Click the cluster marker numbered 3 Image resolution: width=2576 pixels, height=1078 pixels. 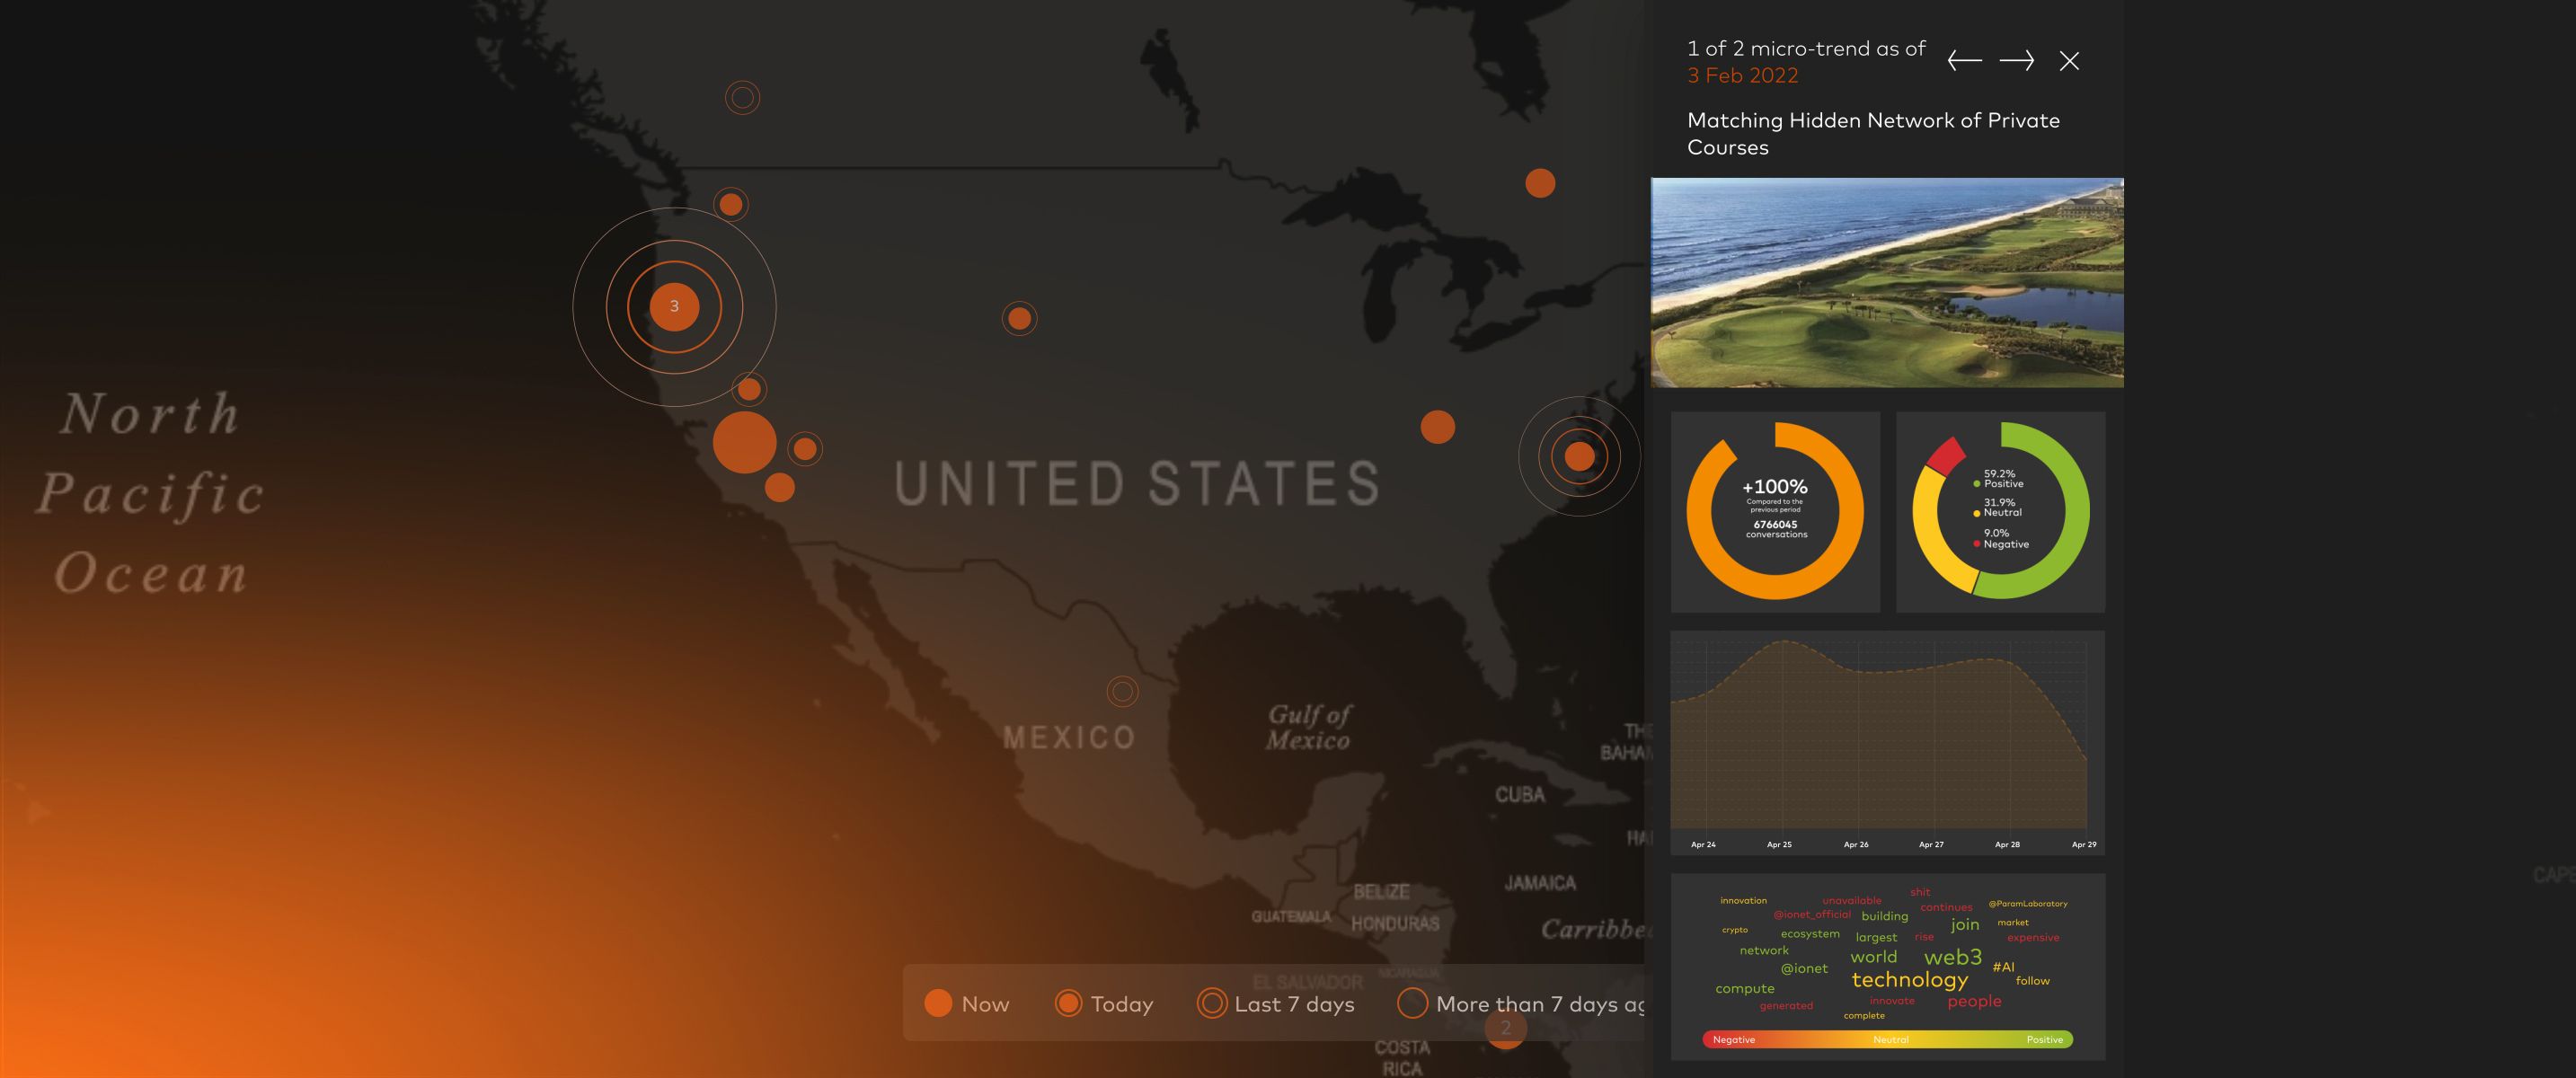pyautogui.click(x=674, y=306)
